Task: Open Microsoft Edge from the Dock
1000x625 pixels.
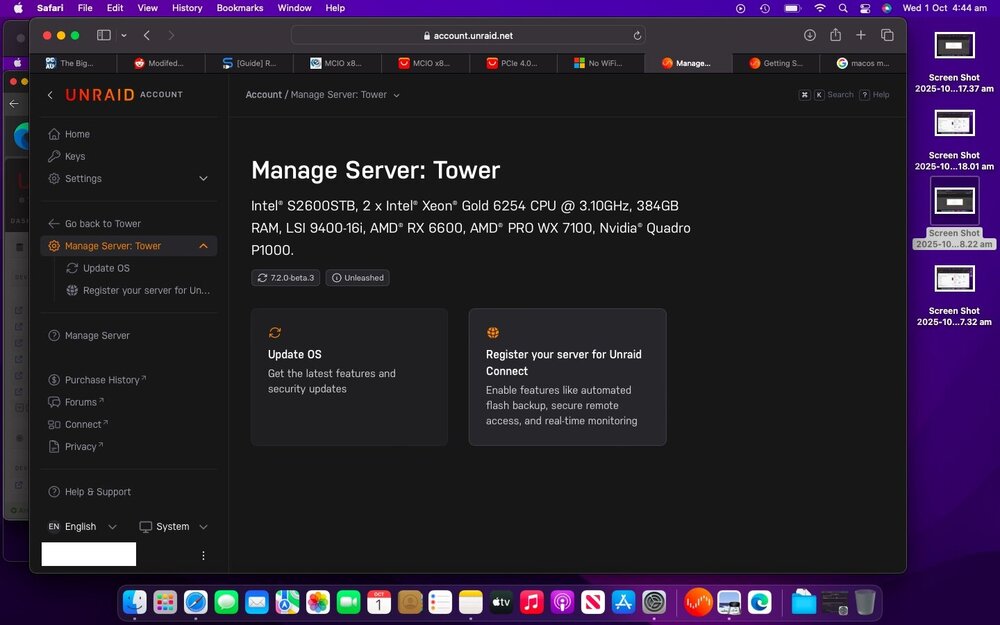Action: pyautogui.click(x=760, y=602)
